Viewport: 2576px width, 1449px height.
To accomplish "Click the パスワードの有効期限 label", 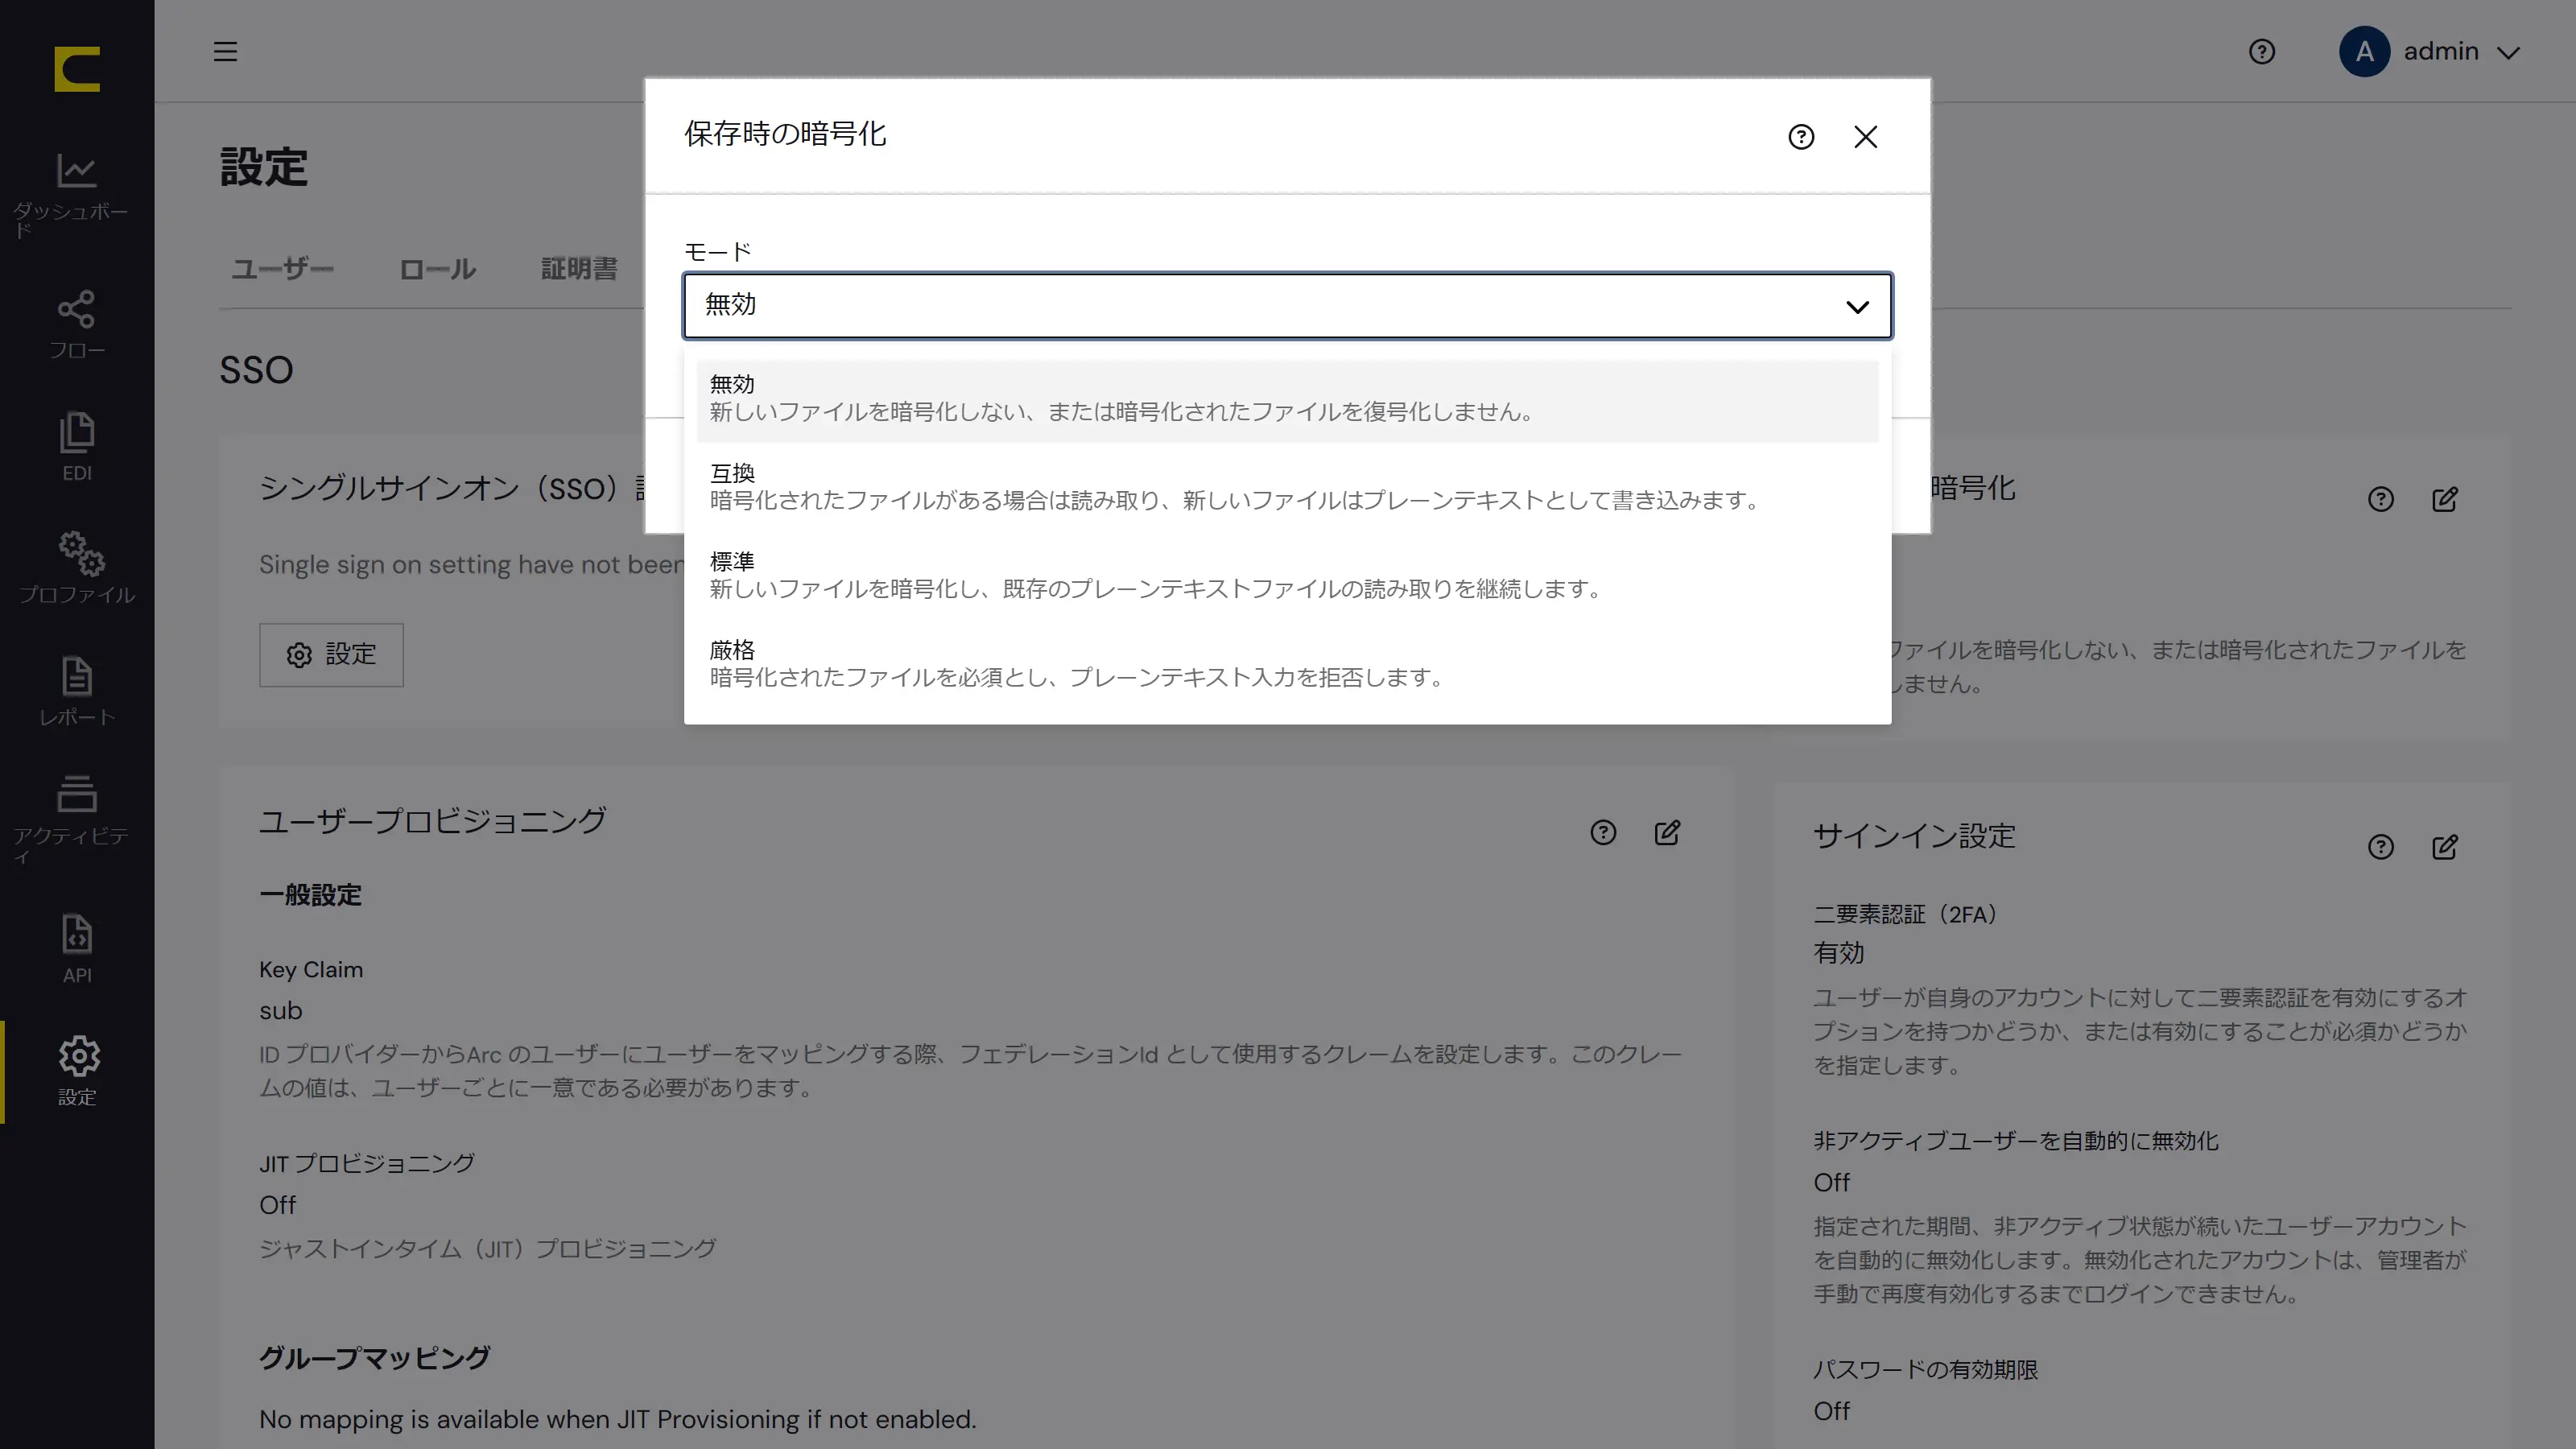I will [x=1925, y=1369].
